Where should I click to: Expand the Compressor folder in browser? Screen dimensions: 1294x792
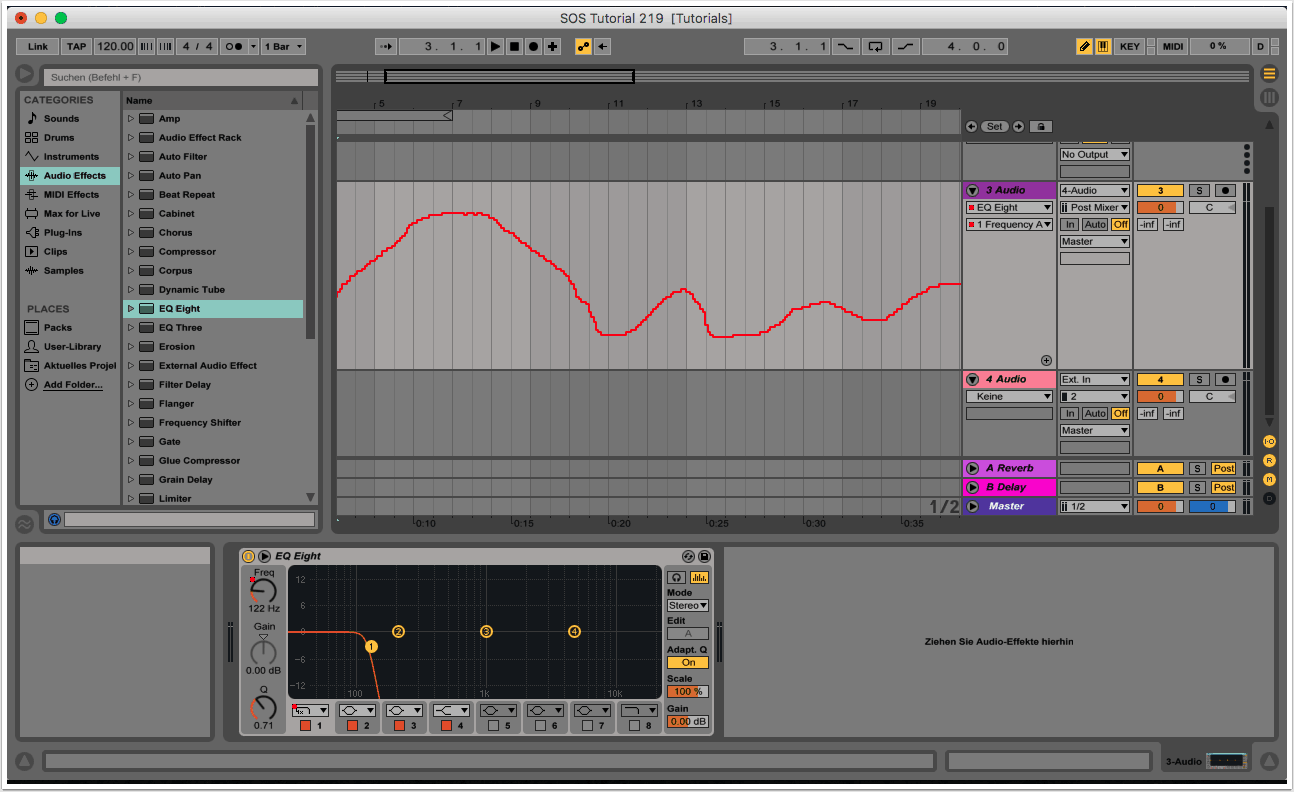coord(131,252)
